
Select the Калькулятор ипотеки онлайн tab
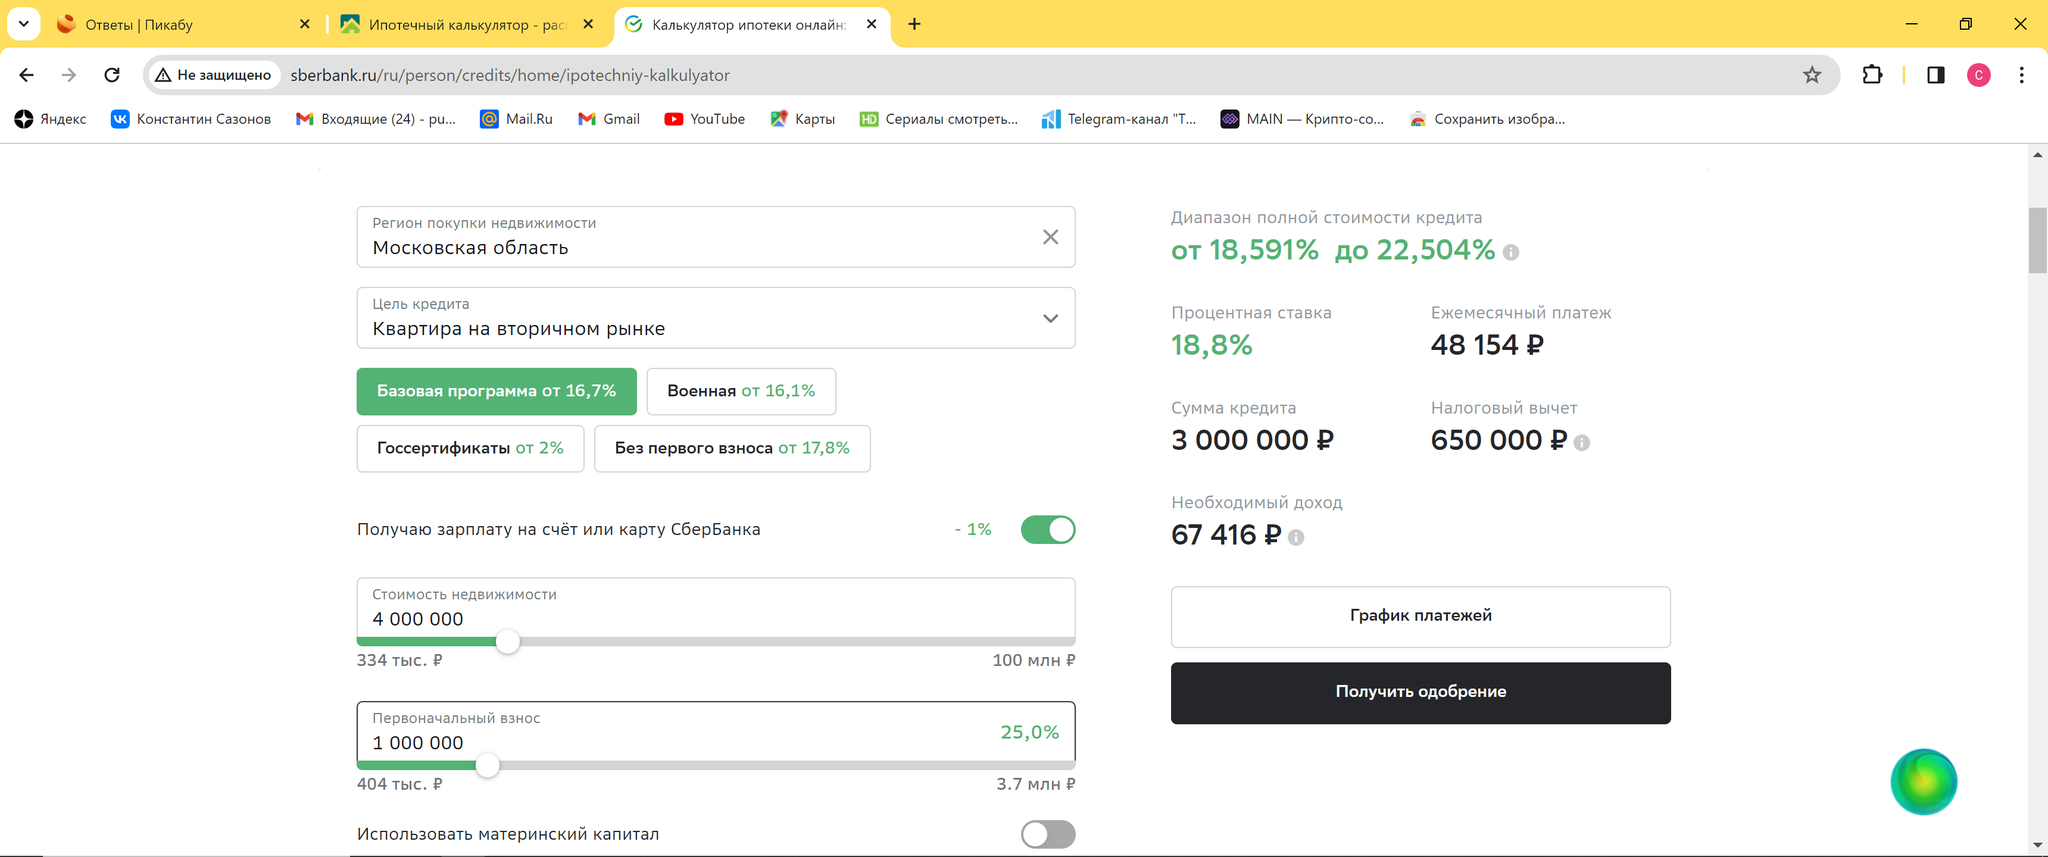click(x=750, y=24)
